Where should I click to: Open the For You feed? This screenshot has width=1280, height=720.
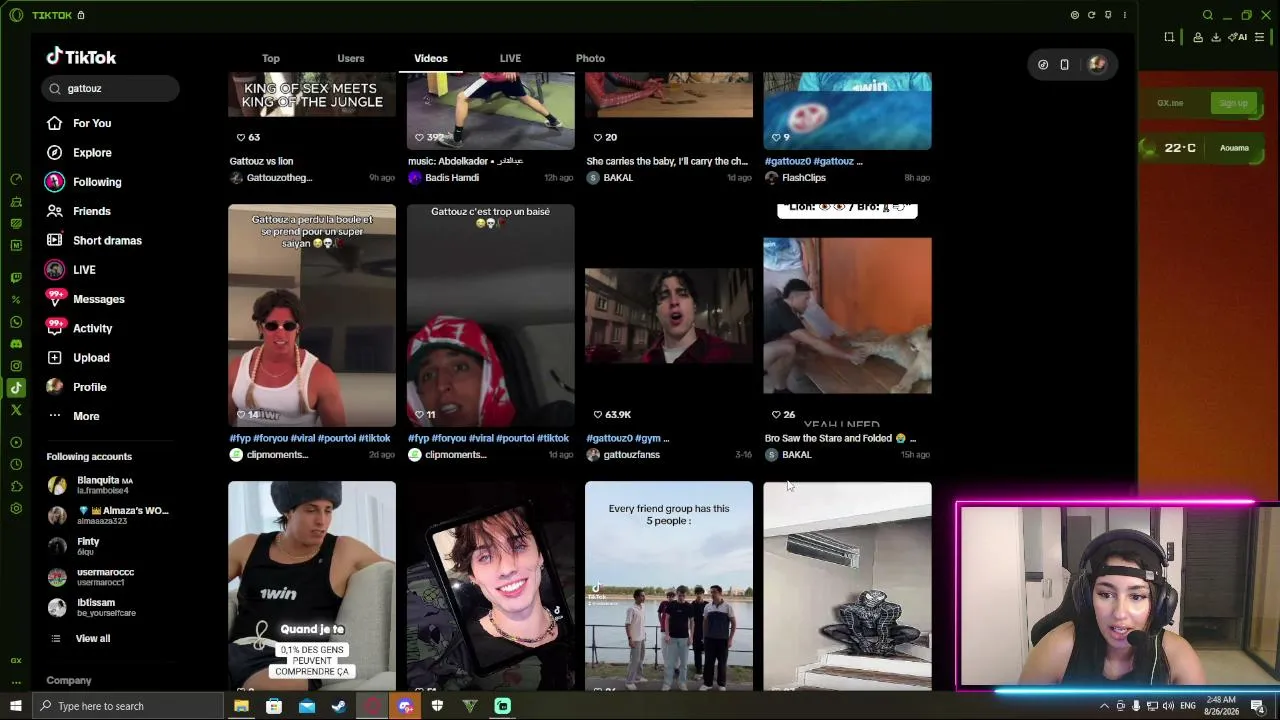(x=78, y=123)
